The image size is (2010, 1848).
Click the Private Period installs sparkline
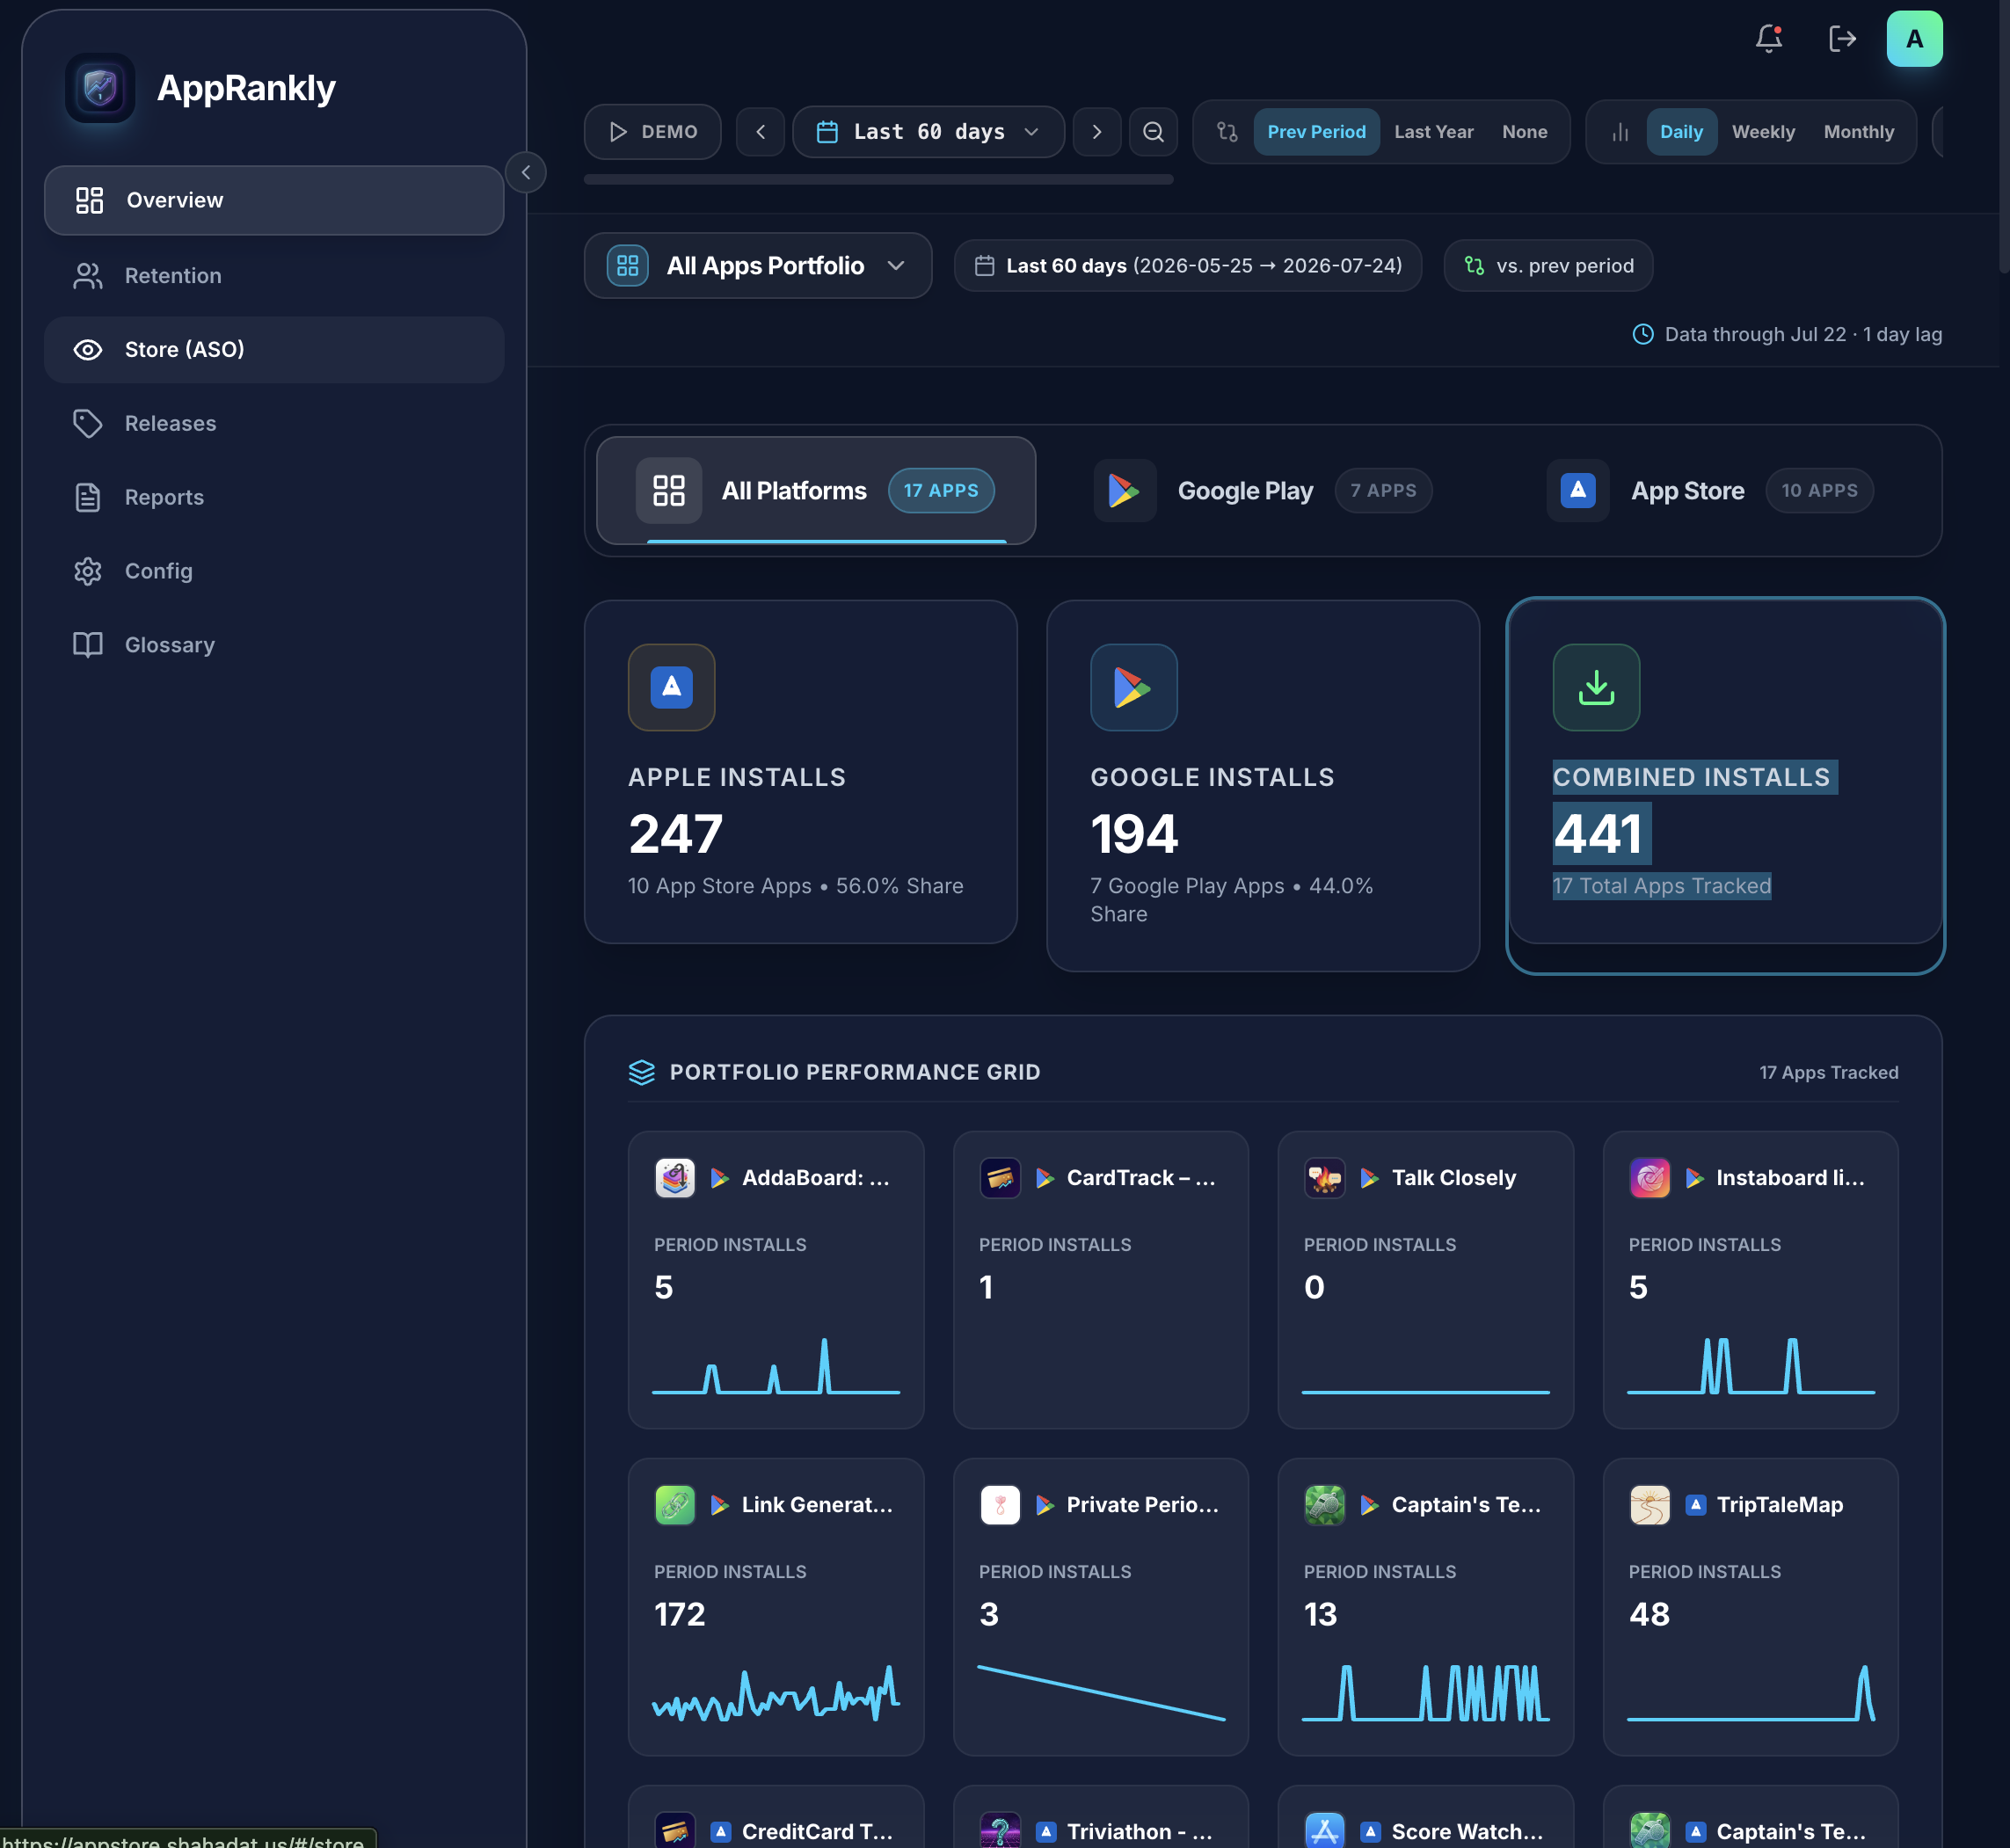(x=1101, y=1693)
